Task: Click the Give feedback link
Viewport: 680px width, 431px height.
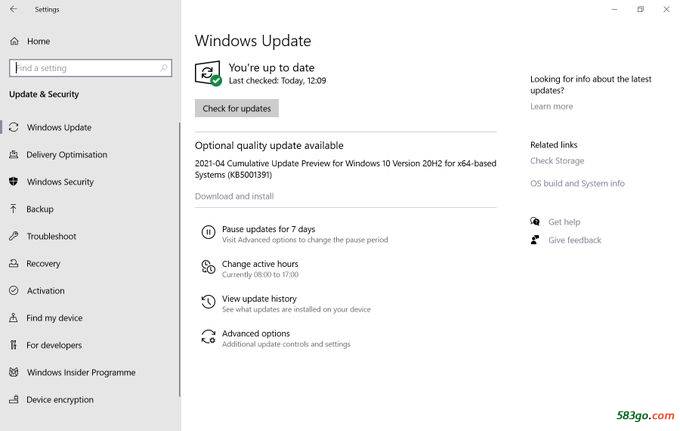Action: point(575,240)
